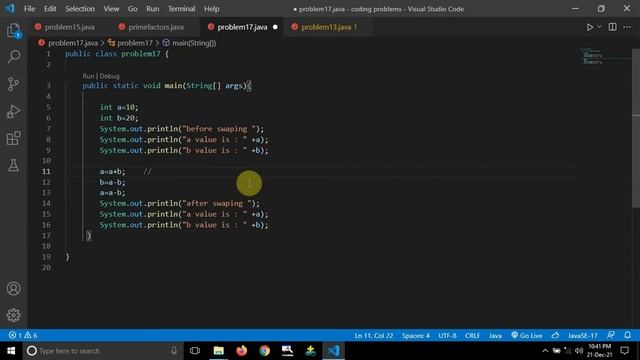This screenshot has width=640, height=360.
Task: Open Run and Debug view
Action: (13, 111)
